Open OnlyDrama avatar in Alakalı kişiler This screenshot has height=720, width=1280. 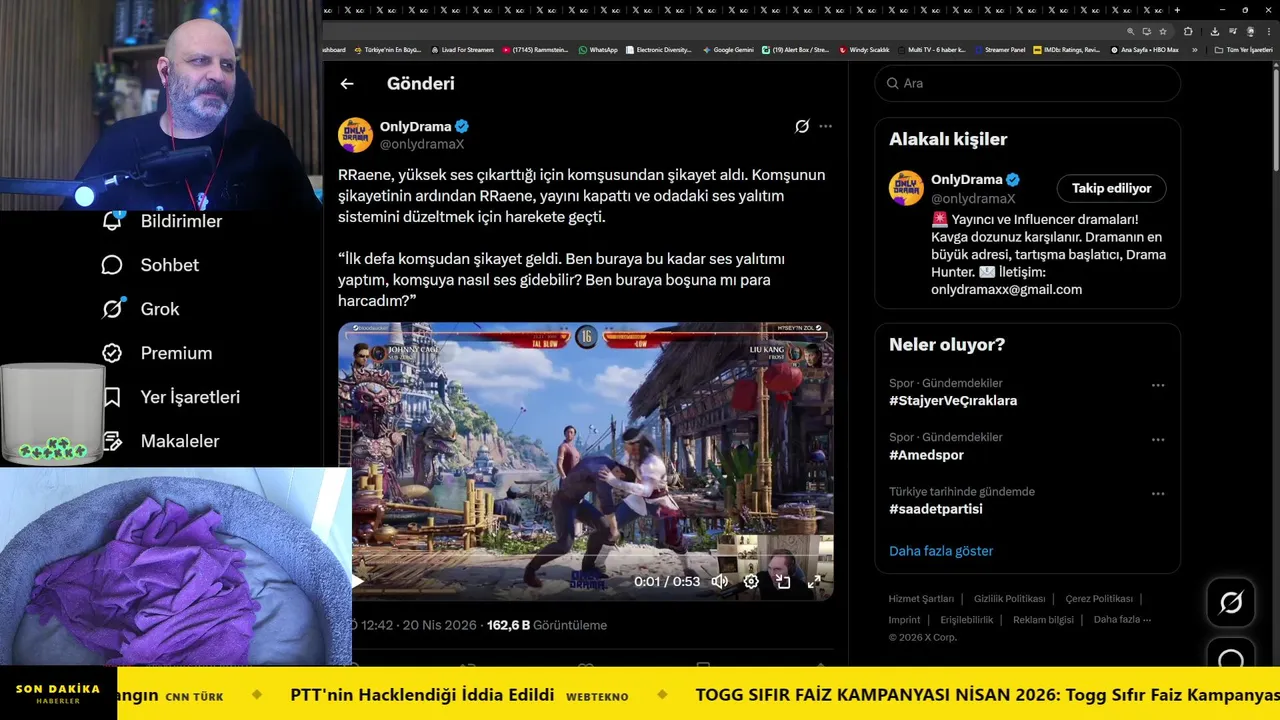click(x=906, y=188)
